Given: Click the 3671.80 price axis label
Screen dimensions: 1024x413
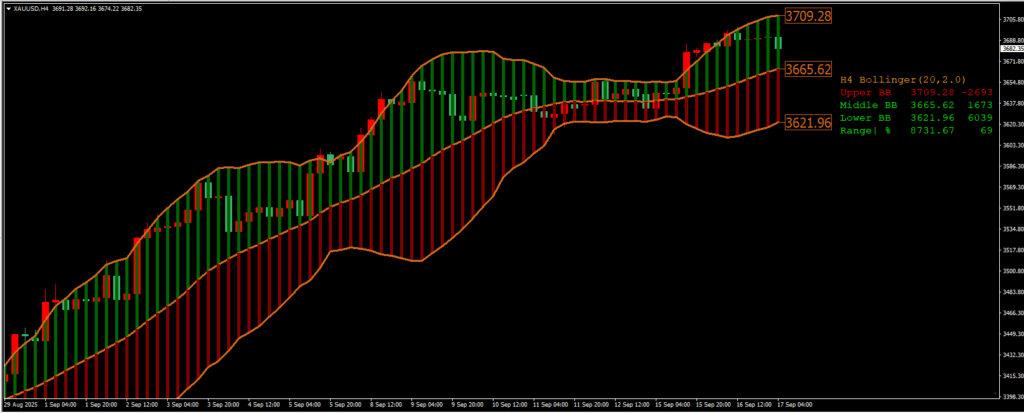Looking at the screenshot, I should point(1012,61).
